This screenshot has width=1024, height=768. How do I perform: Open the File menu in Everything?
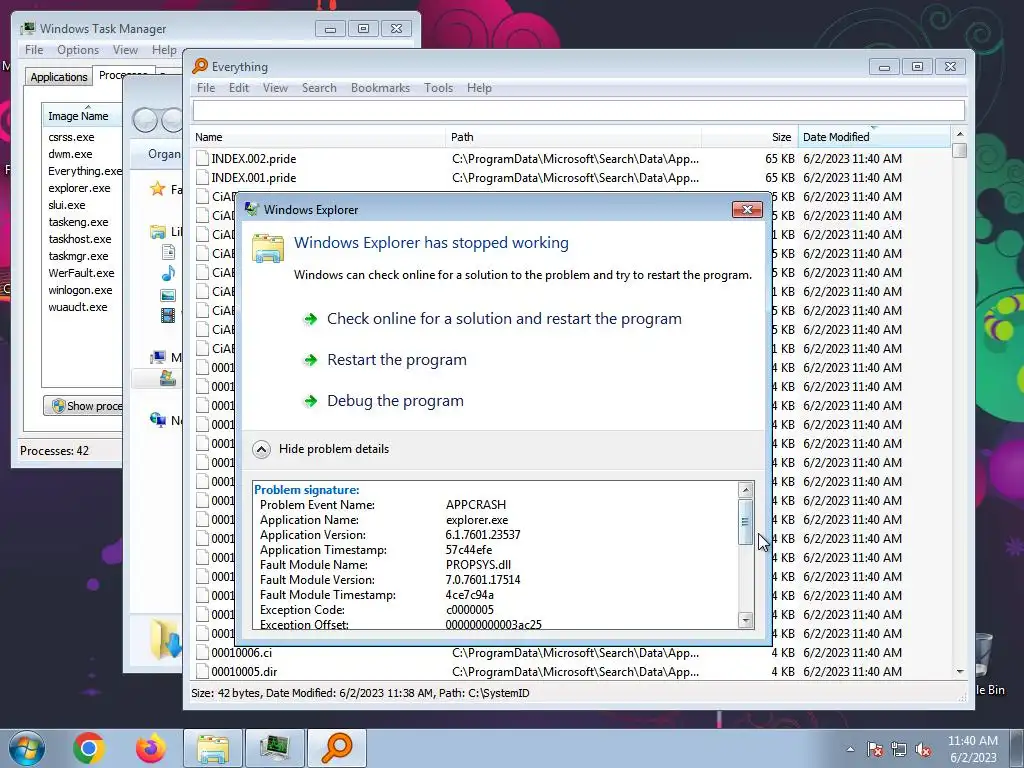tap(206, 88)
